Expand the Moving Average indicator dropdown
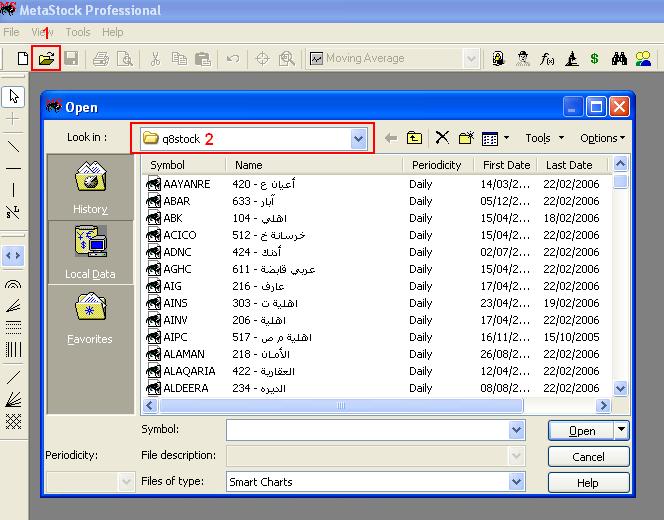Screen dimensions: 664x520 click(x=471, y=58)
